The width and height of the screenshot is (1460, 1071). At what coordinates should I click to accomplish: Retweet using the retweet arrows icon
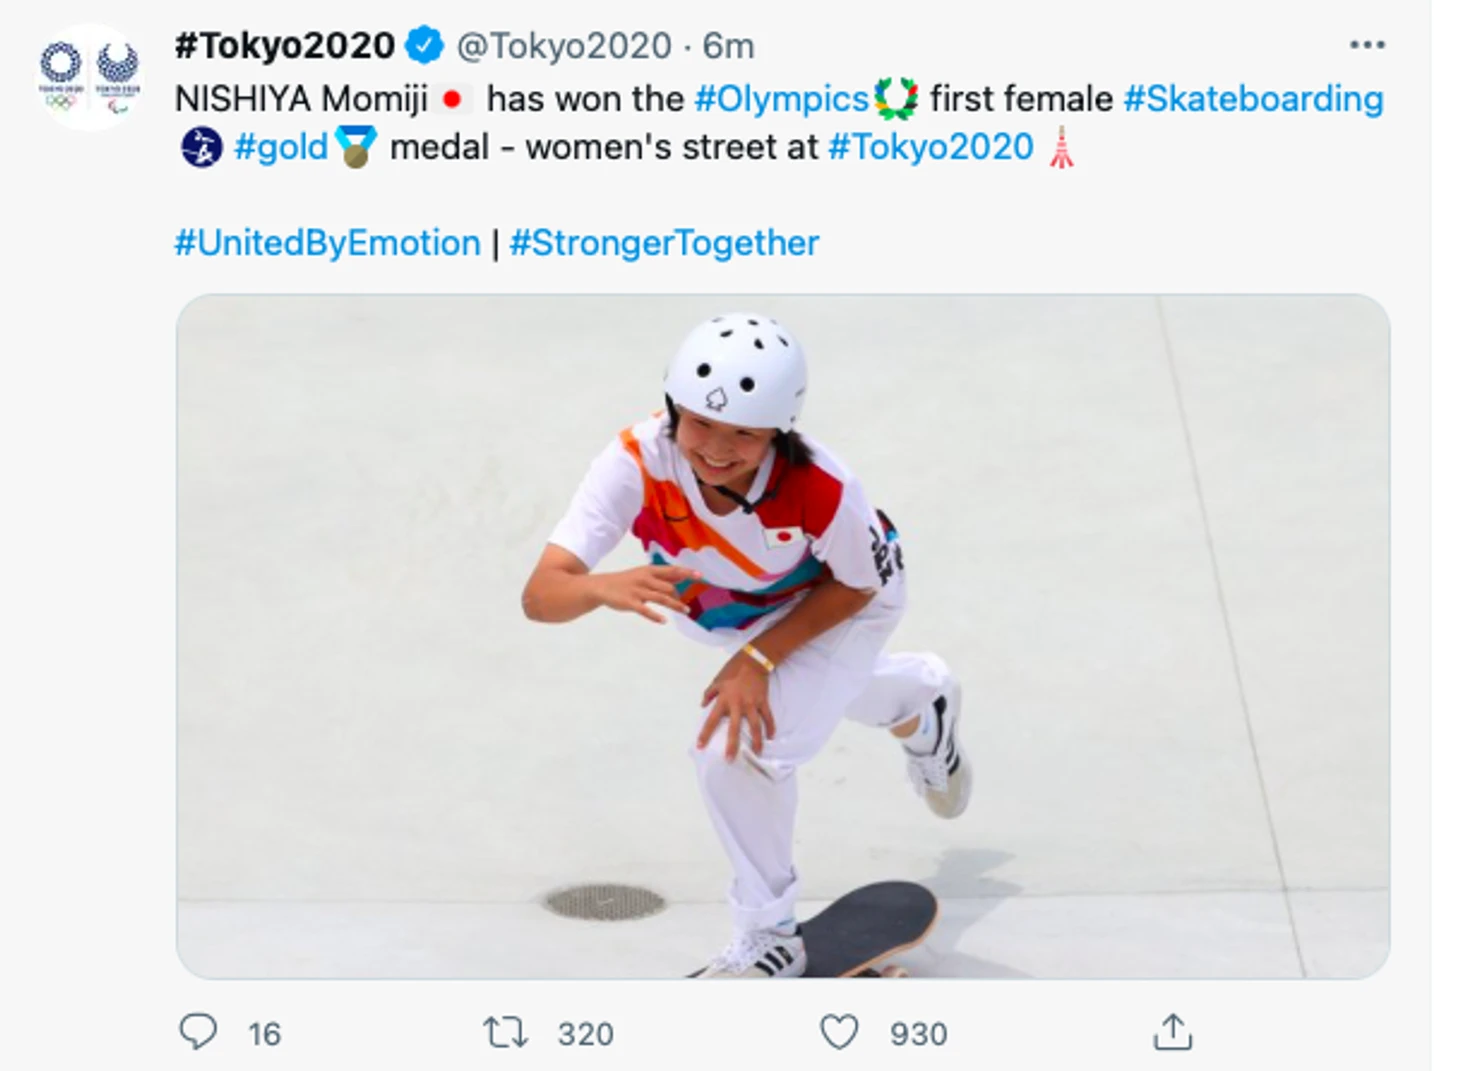tap(505, 1032)
